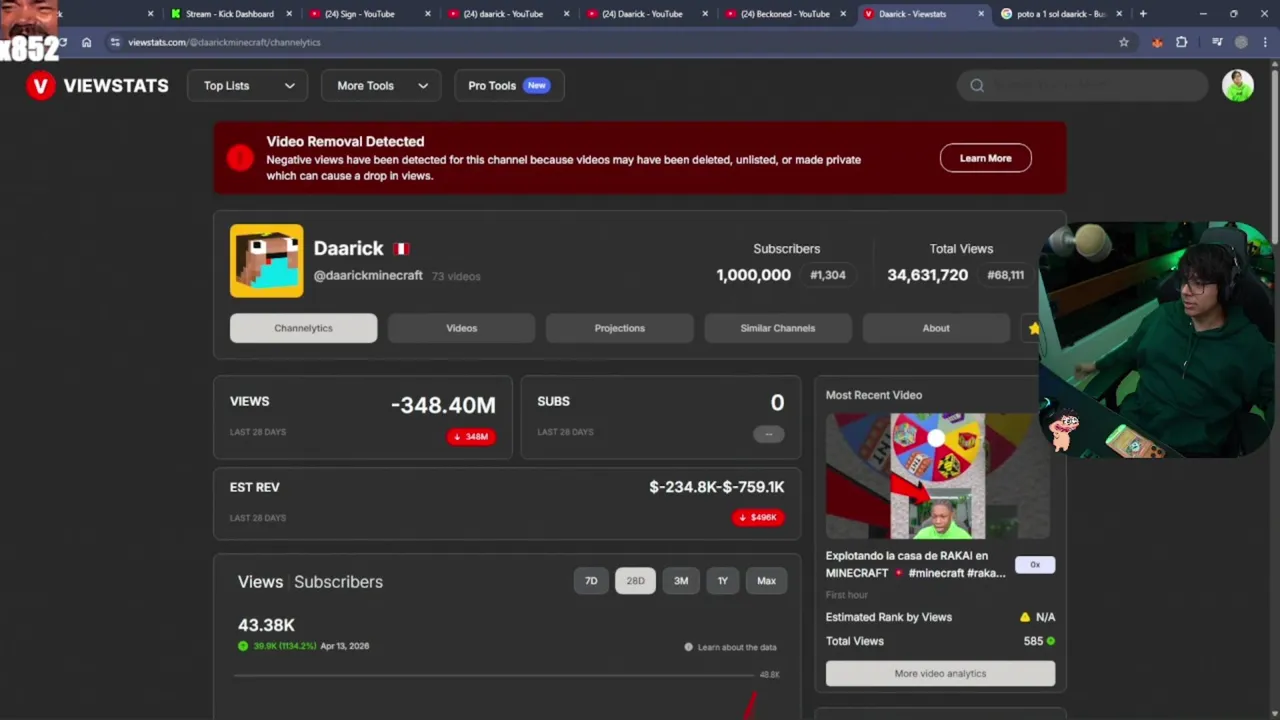The height and width of the screenshot is (720, 1280).
Task: Click Learn More on removal banner
Action: 985,158
